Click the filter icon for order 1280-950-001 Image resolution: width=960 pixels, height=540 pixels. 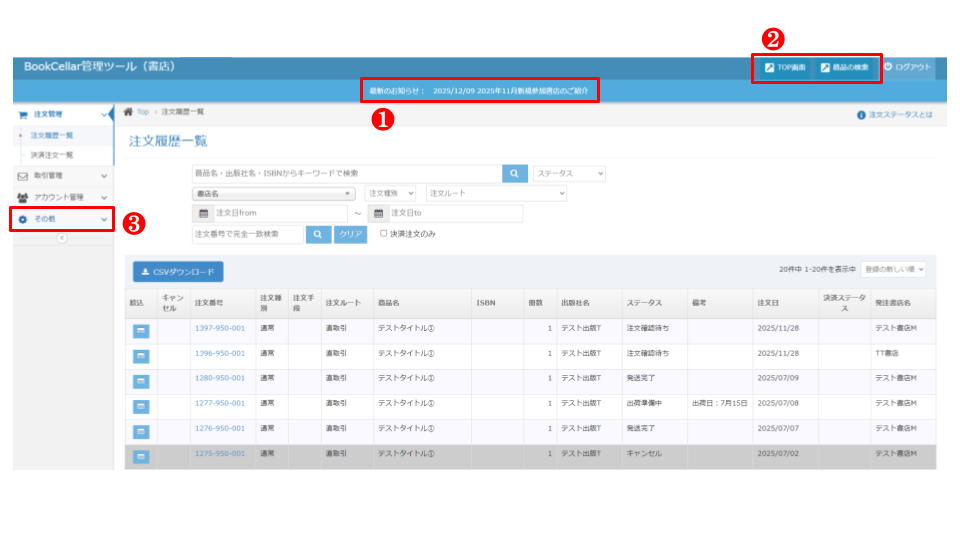click(x=141, y=380)
